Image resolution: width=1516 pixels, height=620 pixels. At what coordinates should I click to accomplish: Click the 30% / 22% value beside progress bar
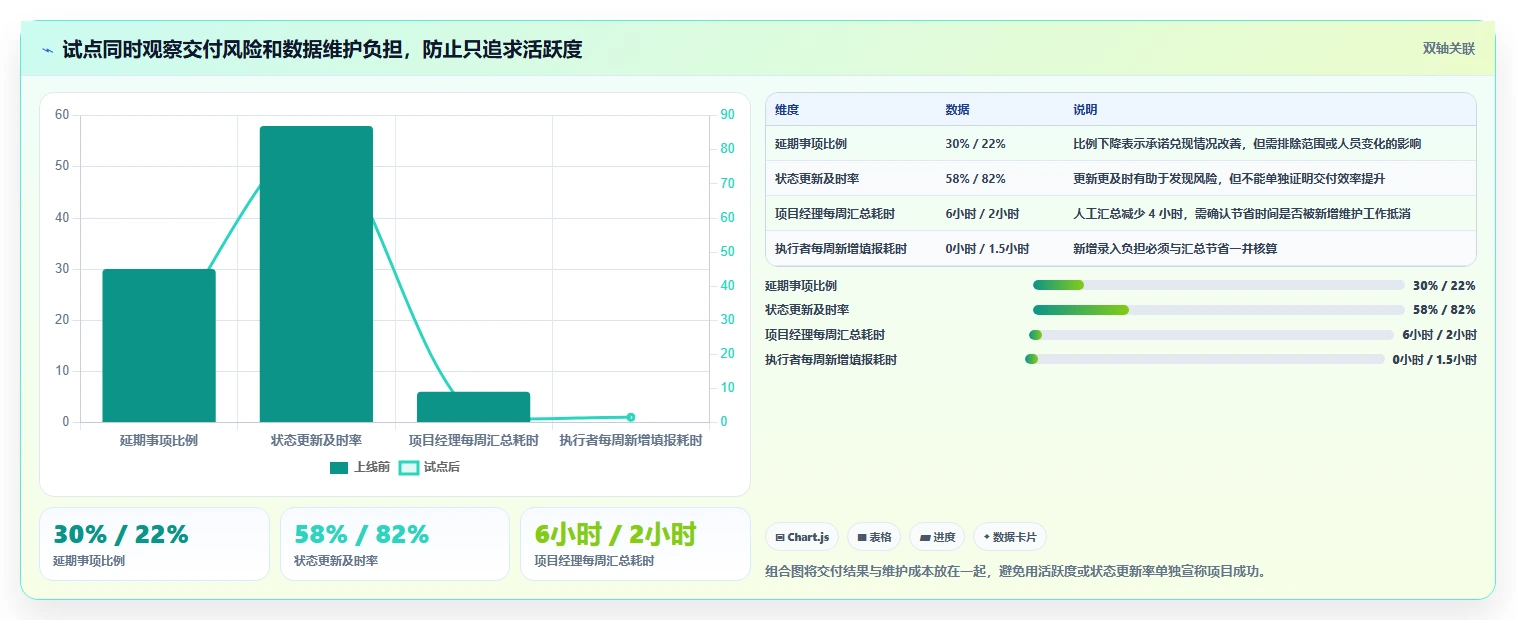1444,286
